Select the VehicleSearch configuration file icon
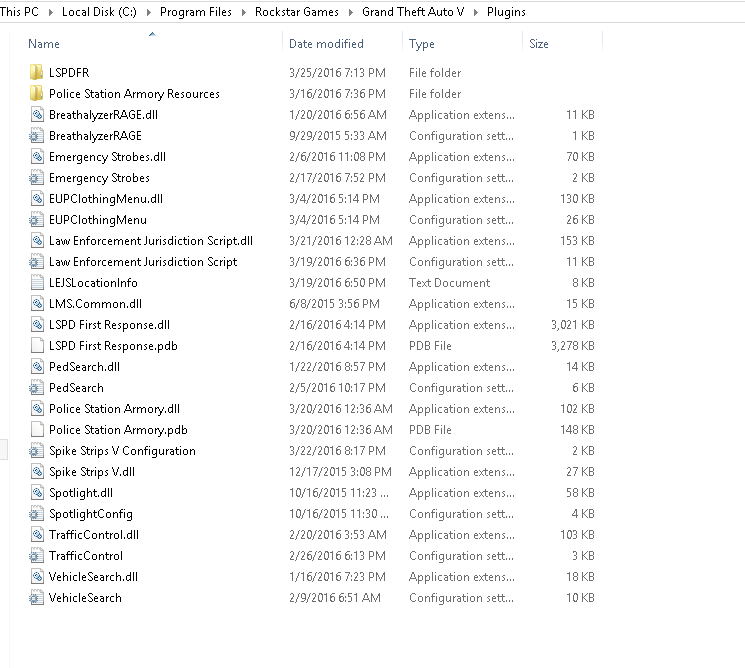Screen dimensions: 745x668 click(x=36, y=598)
